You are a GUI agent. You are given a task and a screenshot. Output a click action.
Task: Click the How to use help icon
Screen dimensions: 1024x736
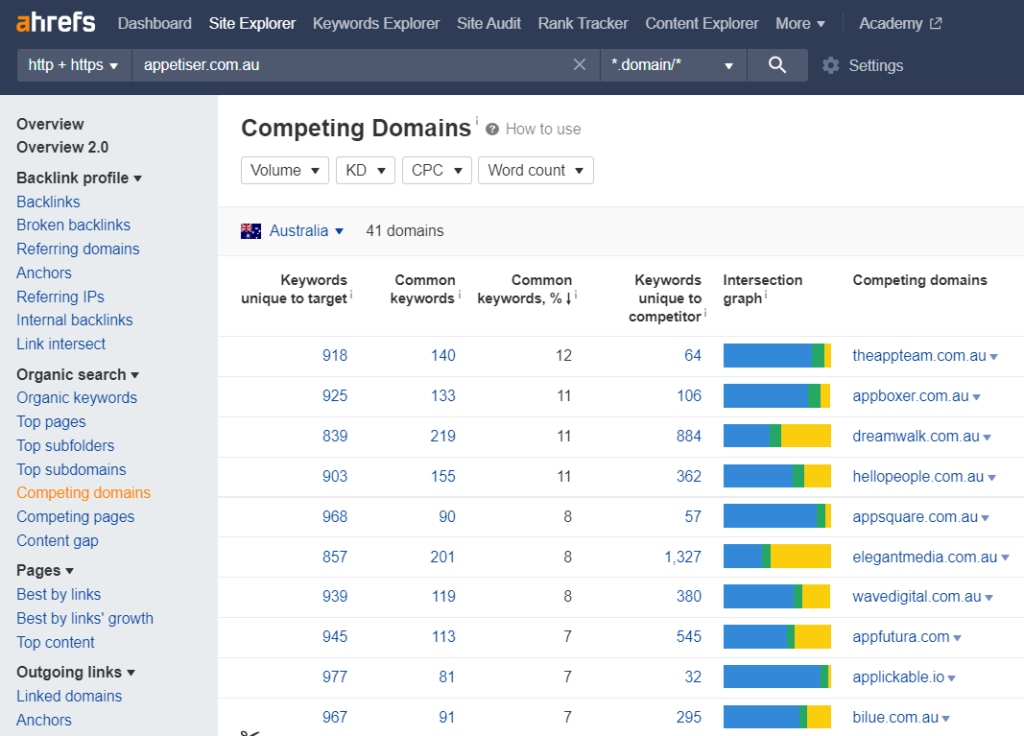click(x=492, y=129)
